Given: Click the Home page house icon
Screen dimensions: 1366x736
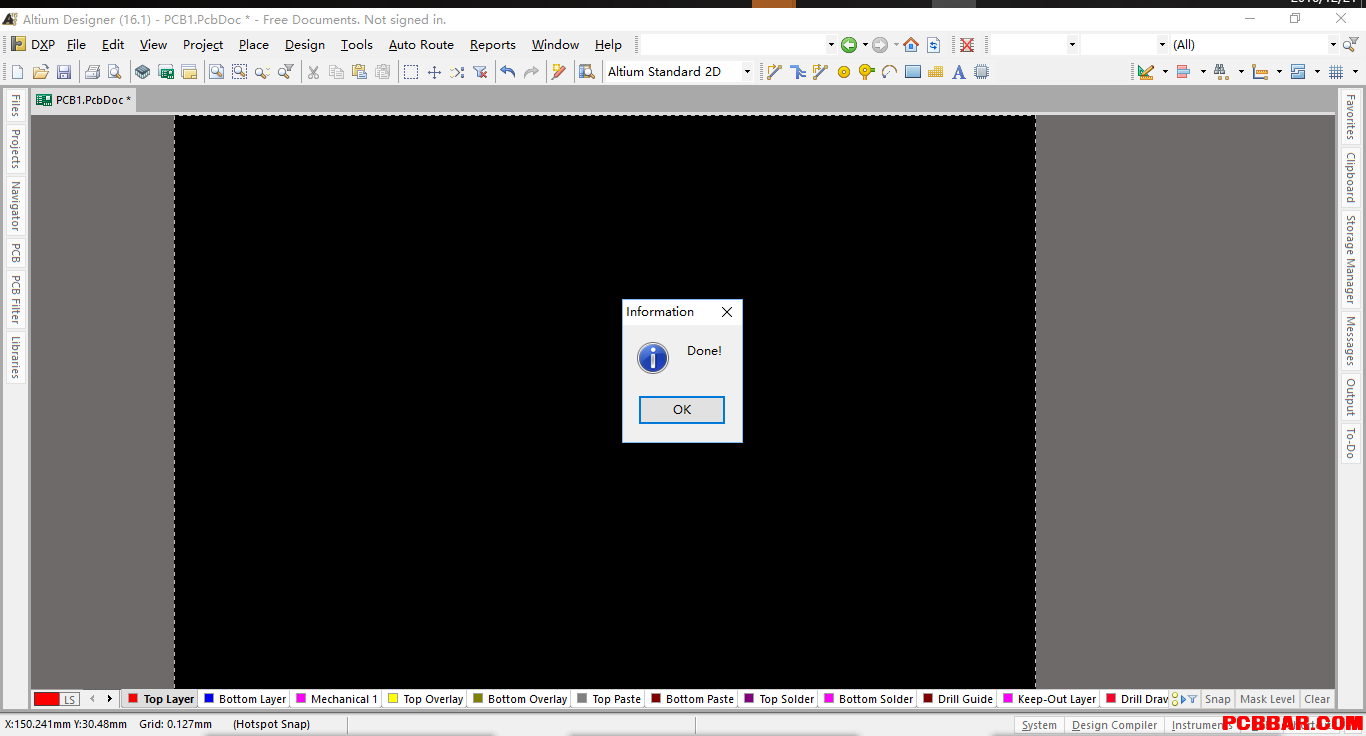Looking at the screenshot, I should click(910, 45).
